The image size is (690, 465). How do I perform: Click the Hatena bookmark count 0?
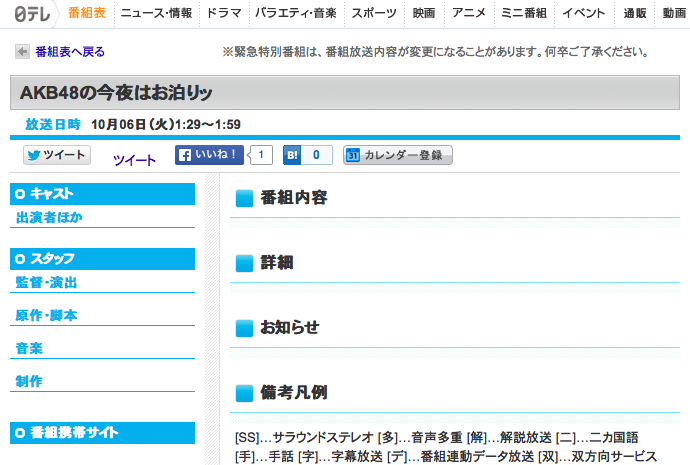tap(316, 155)
